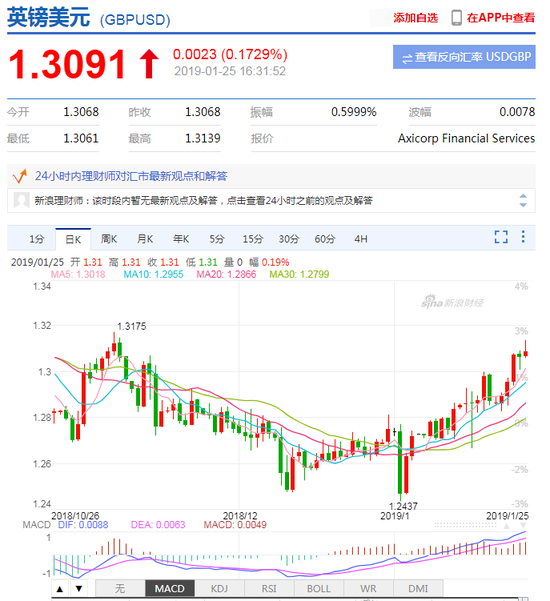Click the 最低 value 1.3061
The width and height of the screenshot is (550, 601).
[81, 138]
